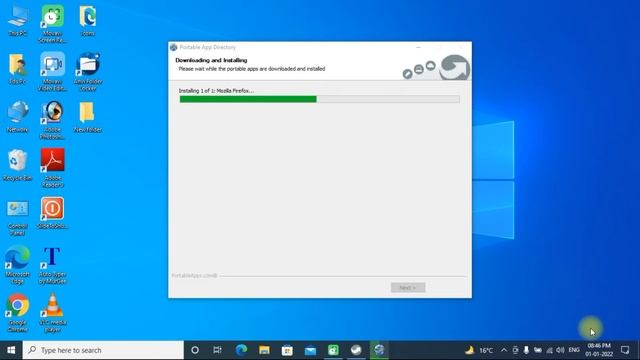This screenshot has width=640, height=360.
Task: Open the Icons folder with Edge logo
Action: coord(88,20)
